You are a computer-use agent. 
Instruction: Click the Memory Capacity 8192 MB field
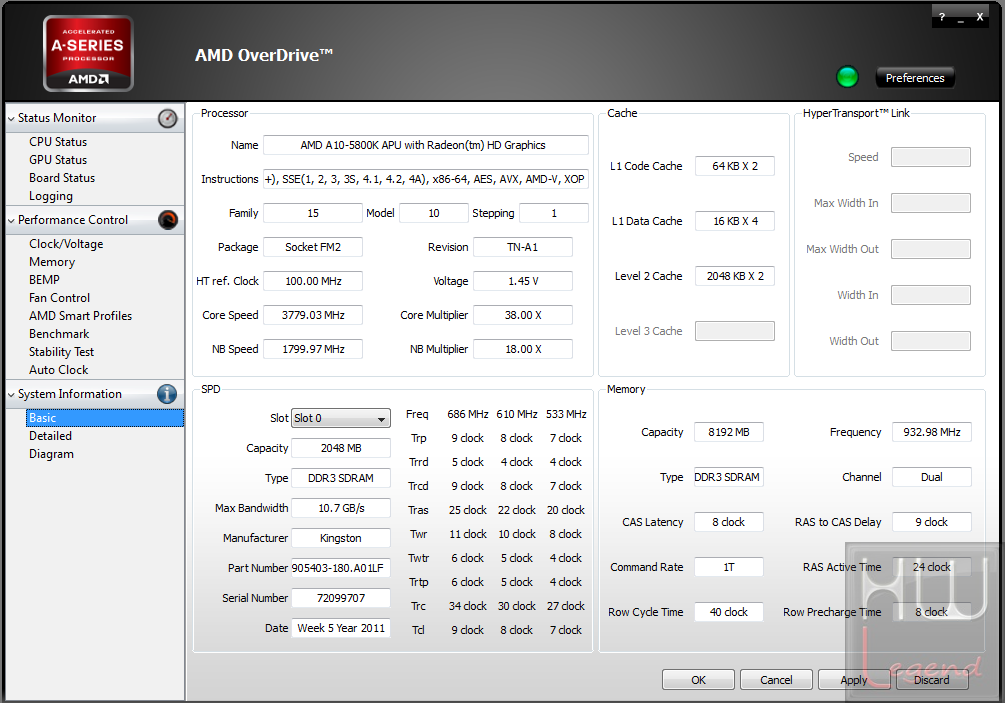click(x=729, y=432)
